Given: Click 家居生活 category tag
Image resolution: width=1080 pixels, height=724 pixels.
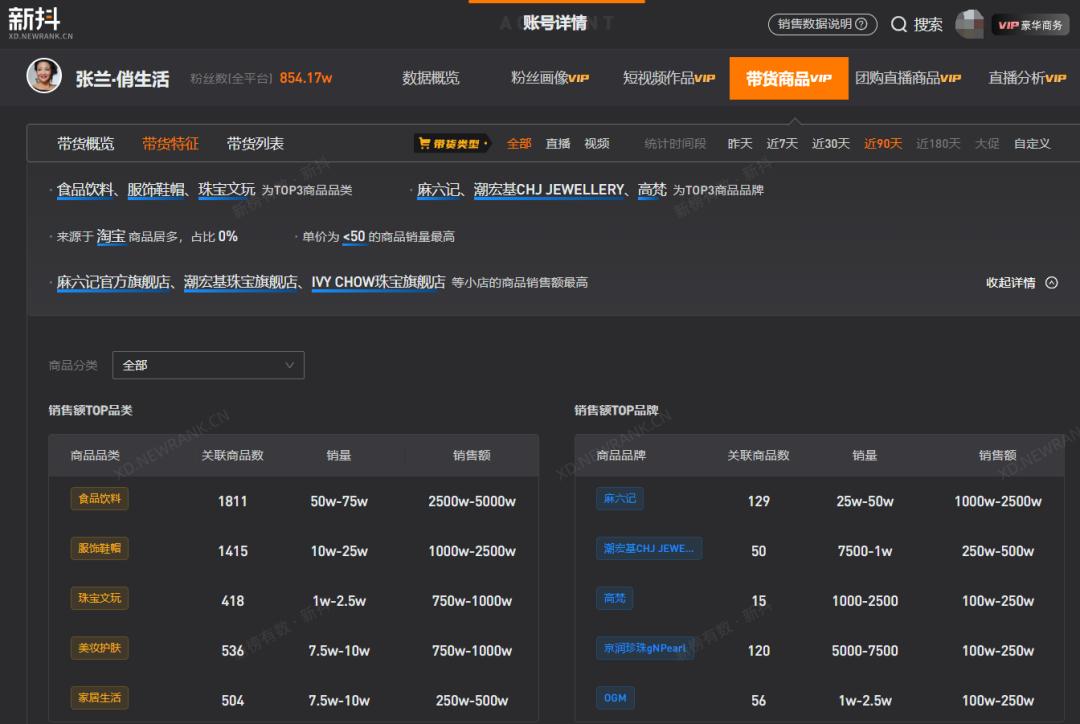Looking at the screenshot, I should coord(99,698).
